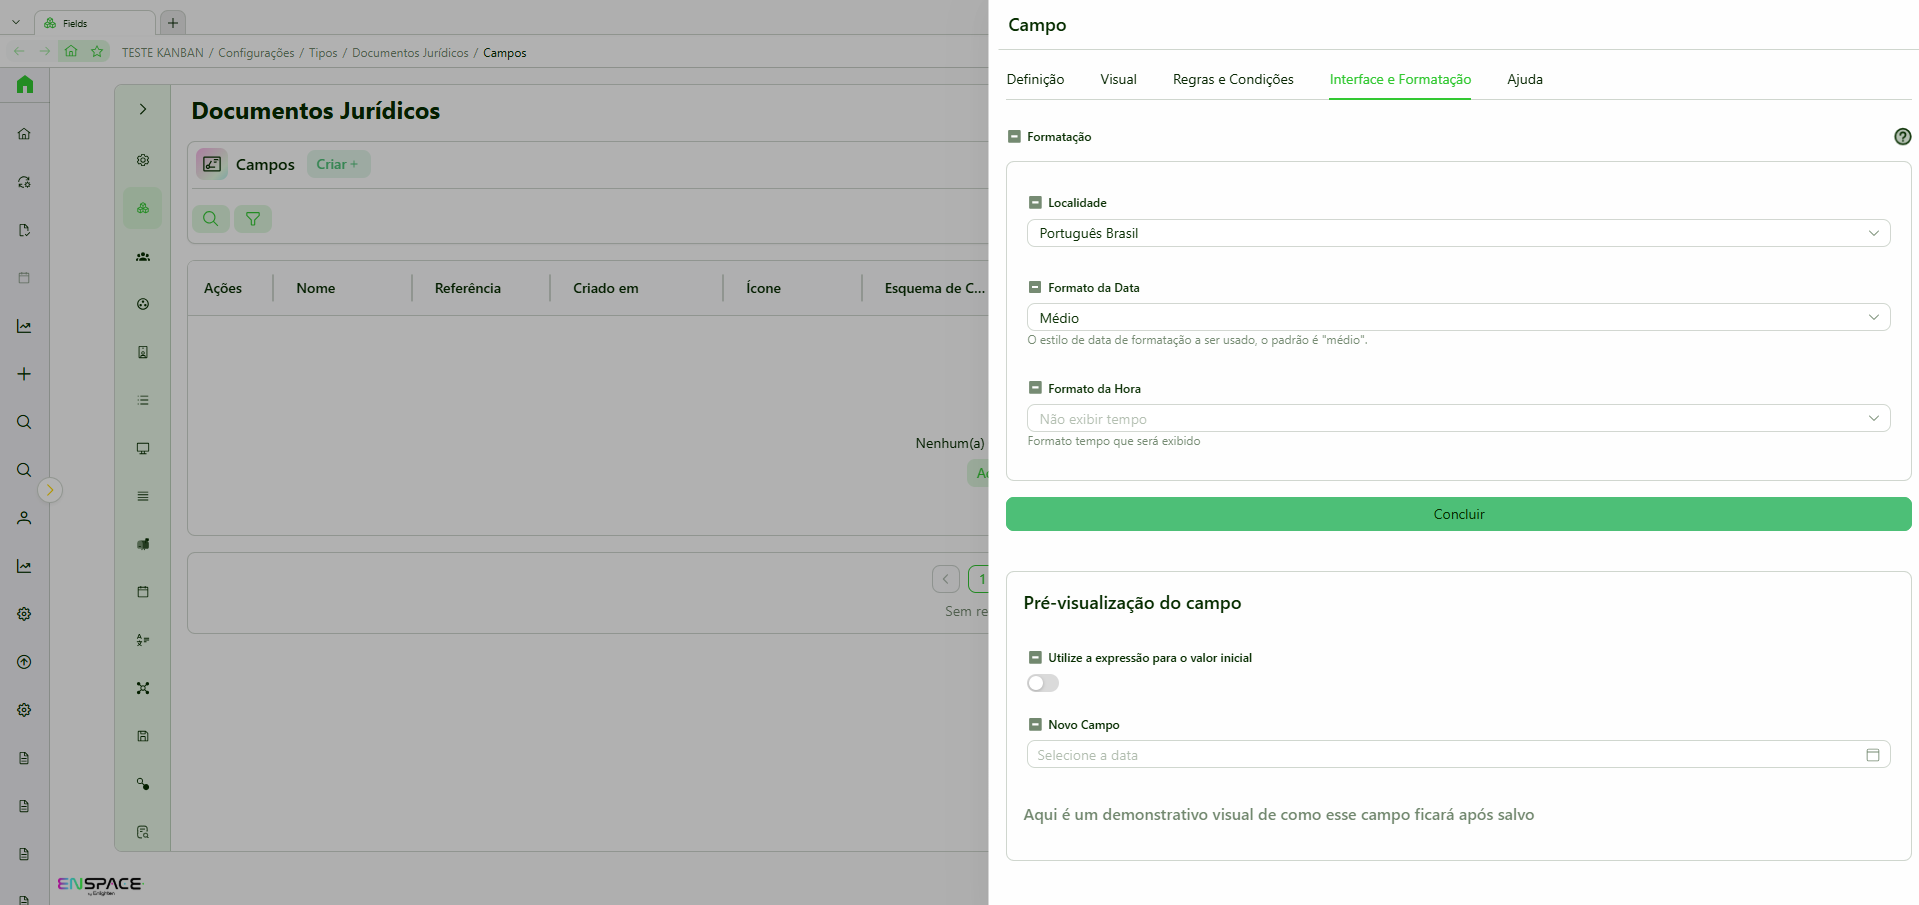Click the green home icon at the top of the sidebar
This screenshot has width=1919, height=905.
coord(25,85)
